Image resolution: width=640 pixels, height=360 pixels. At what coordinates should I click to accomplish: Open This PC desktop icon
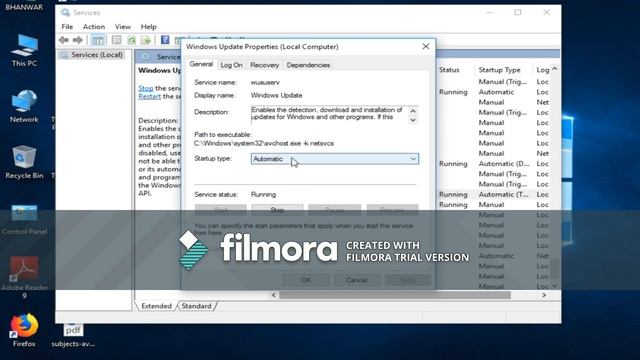click(24, 51)
